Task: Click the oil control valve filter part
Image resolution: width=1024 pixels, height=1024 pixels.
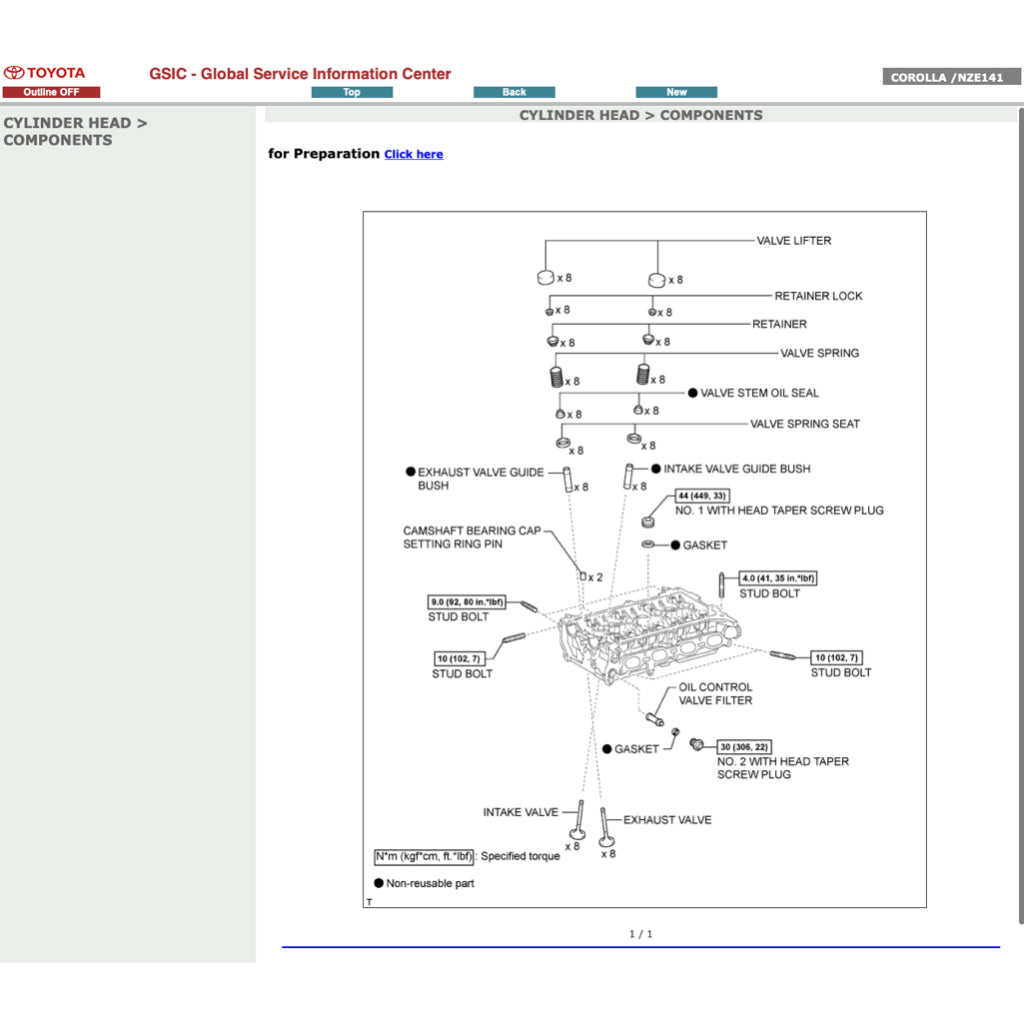Action: pyautogui.click(x=656, y=717)
